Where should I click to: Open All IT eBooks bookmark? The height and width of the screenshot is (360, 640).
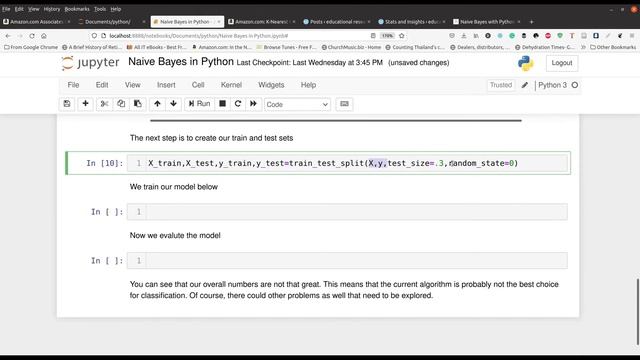157,47
